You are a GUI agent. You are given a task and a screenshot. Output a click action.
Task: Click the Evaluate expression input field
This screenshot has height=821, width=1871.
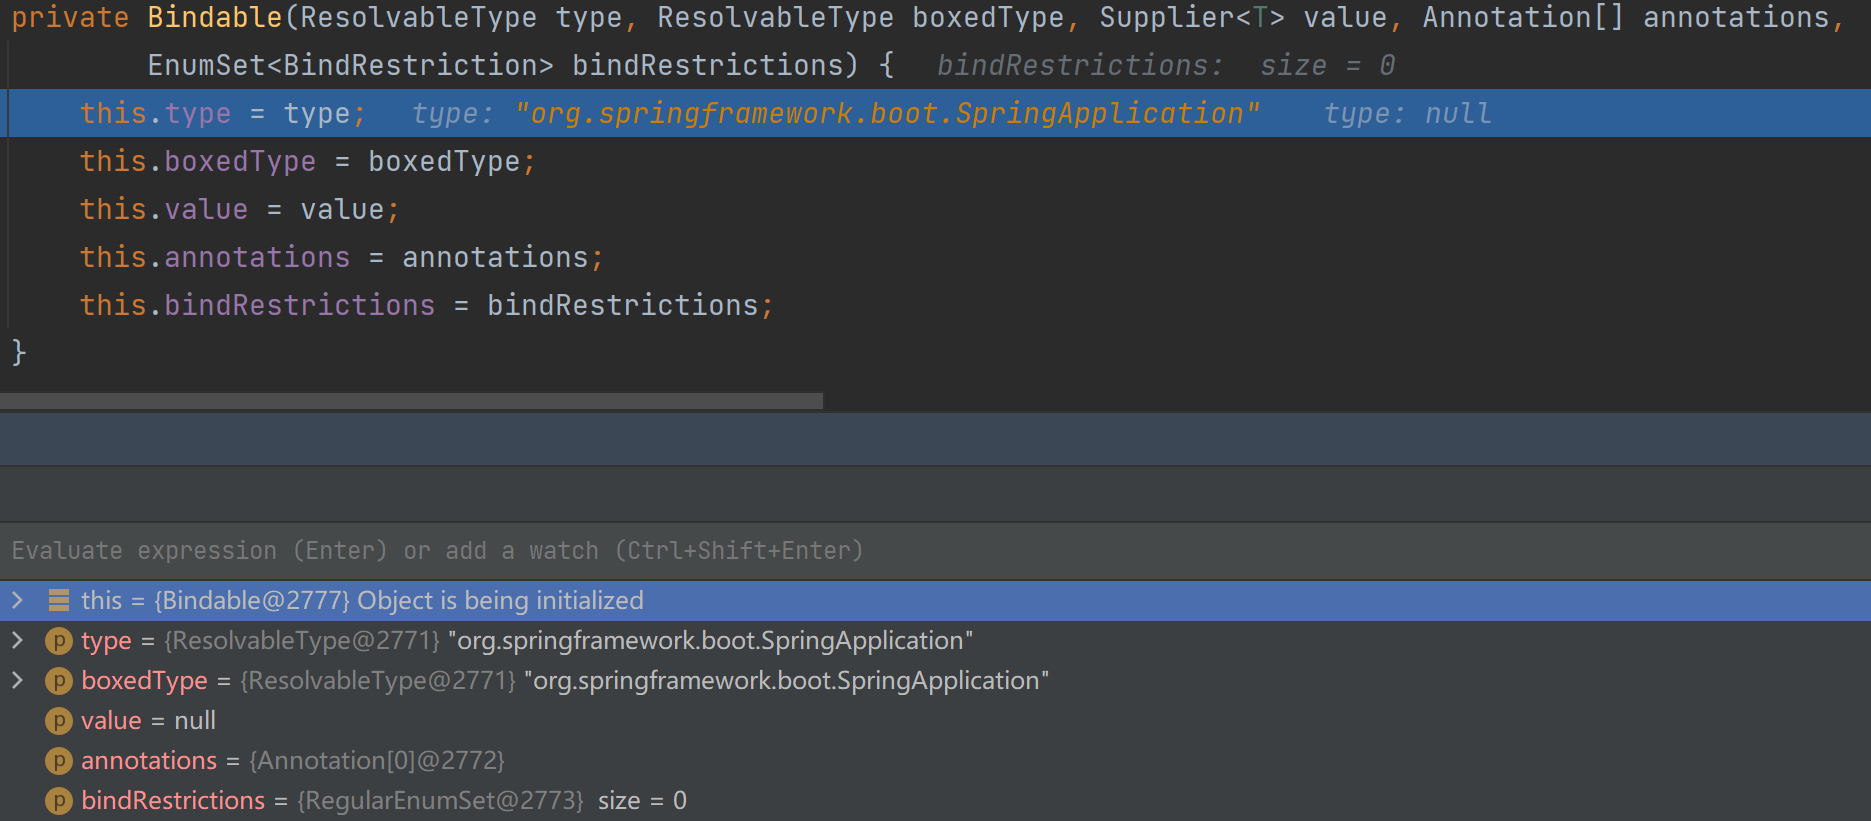pyautogui.click(x=935, y=551)
